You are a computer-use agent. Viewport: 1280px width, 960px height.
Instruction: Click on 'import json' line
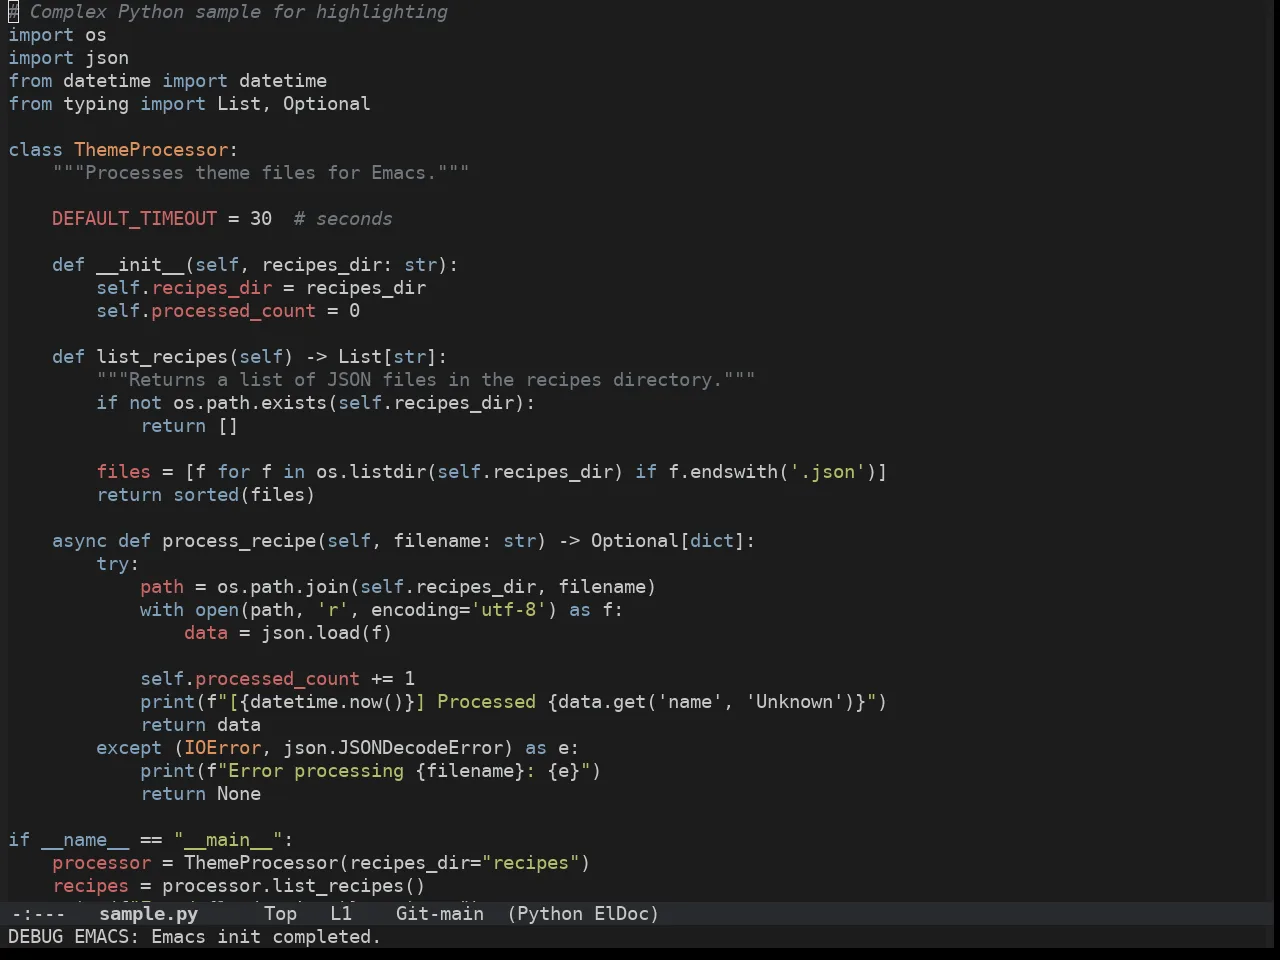(x=68, y=58)
